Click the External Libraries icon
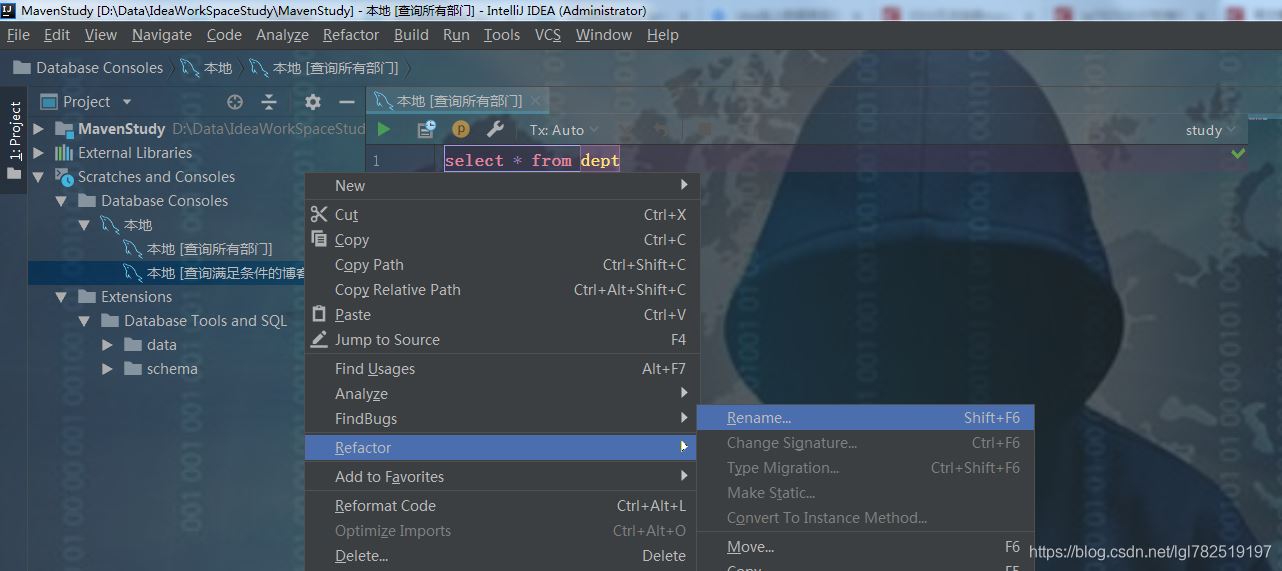Screen dimensions: 1282x571 click(64, 153)
